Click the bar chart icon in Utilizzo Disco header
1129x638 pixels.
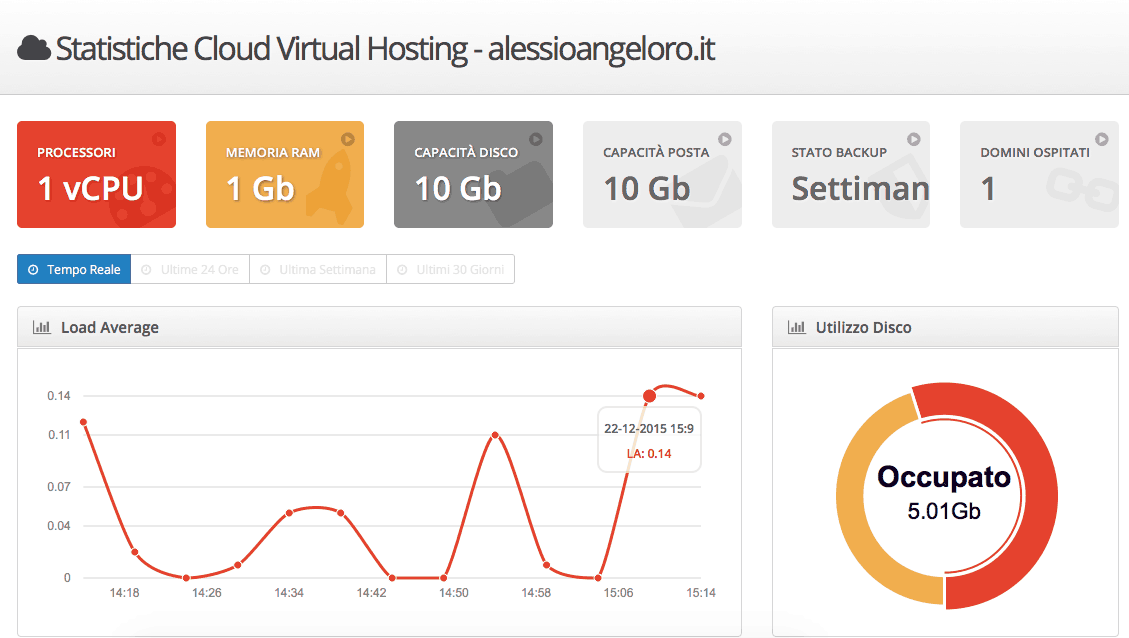[797, 327]
